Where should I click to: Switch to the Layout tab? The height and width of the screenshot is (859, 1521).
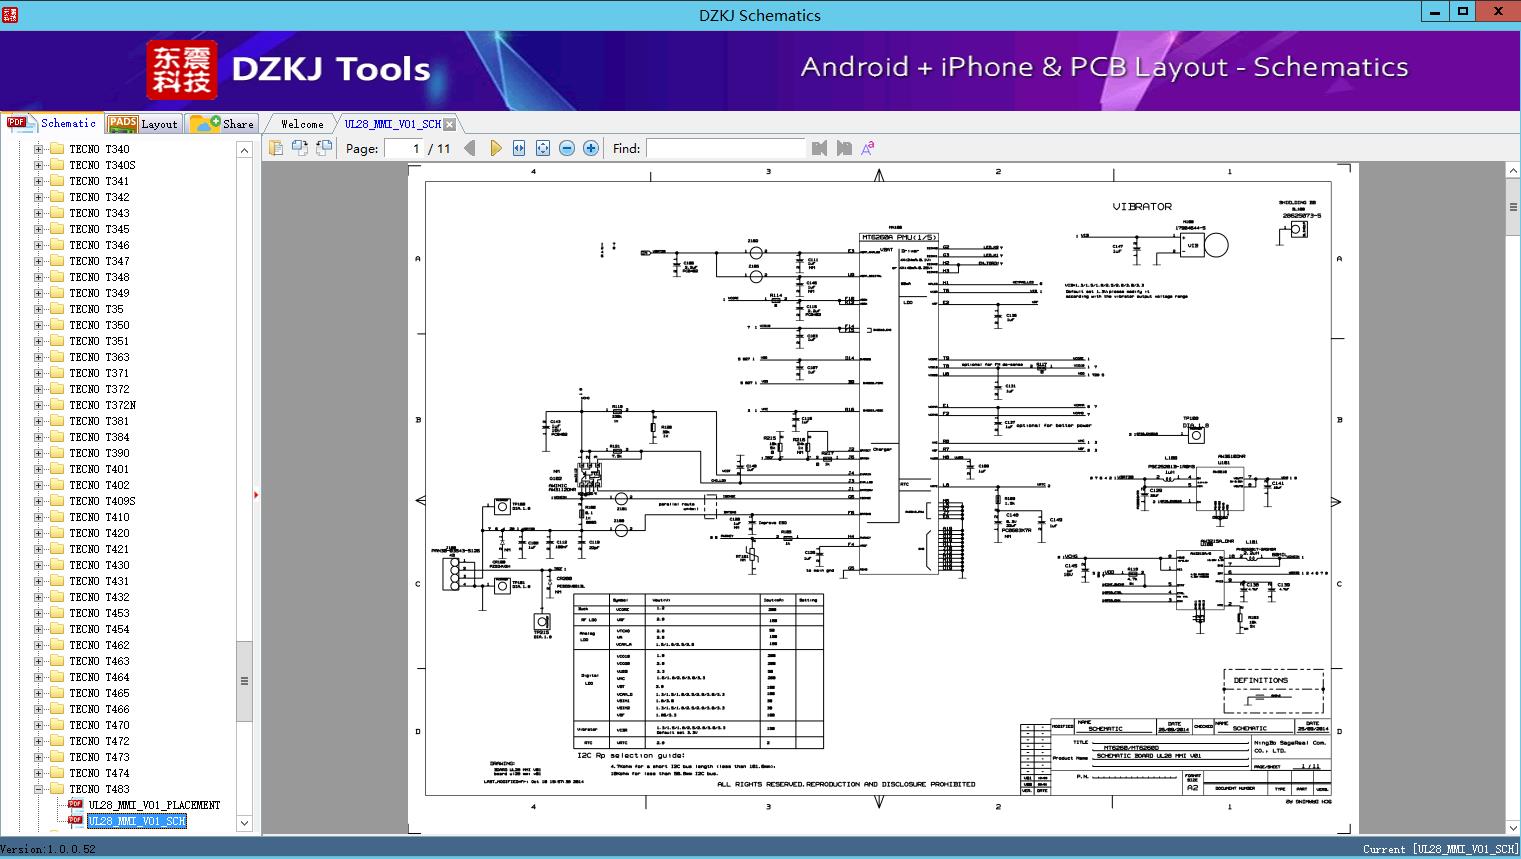(x=144, y=124)
